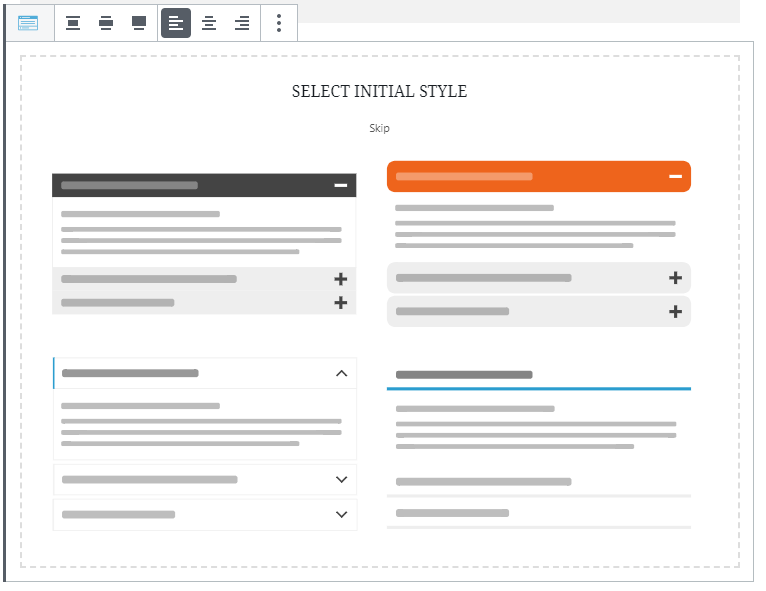Image resolution: width=766 pixels, height=591 pixels.
Task: Set block alignment to wide width
Action: (106, 23)
